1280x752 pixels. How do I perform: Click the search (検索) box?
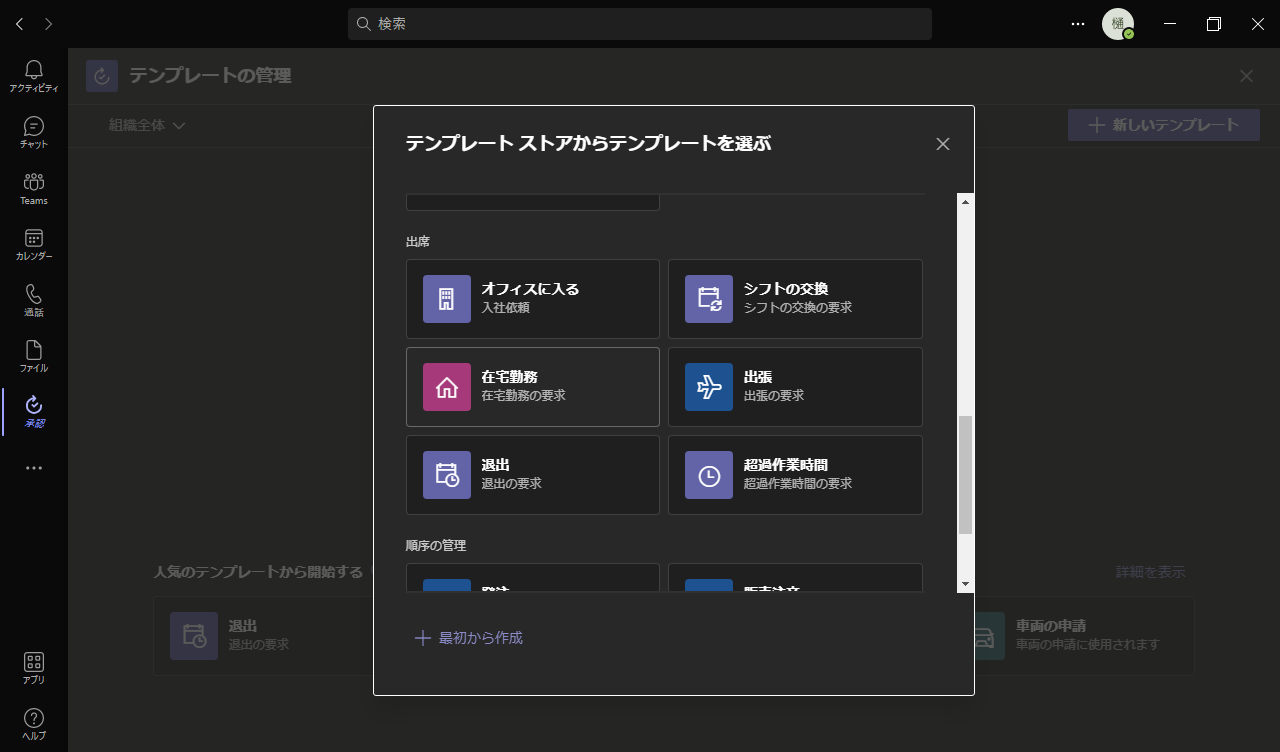click(640, 24)
